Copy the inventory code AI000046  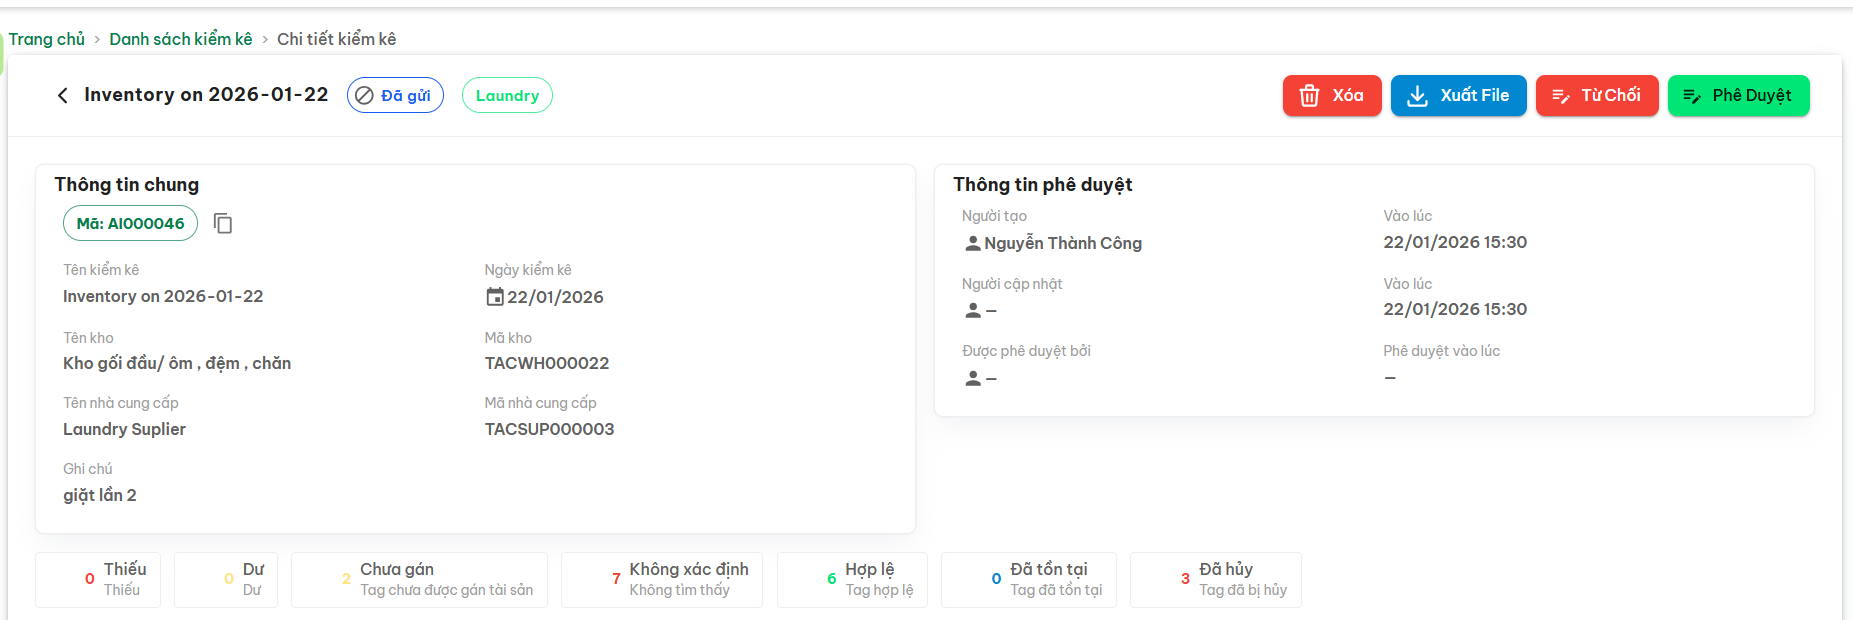pos(223,223)
